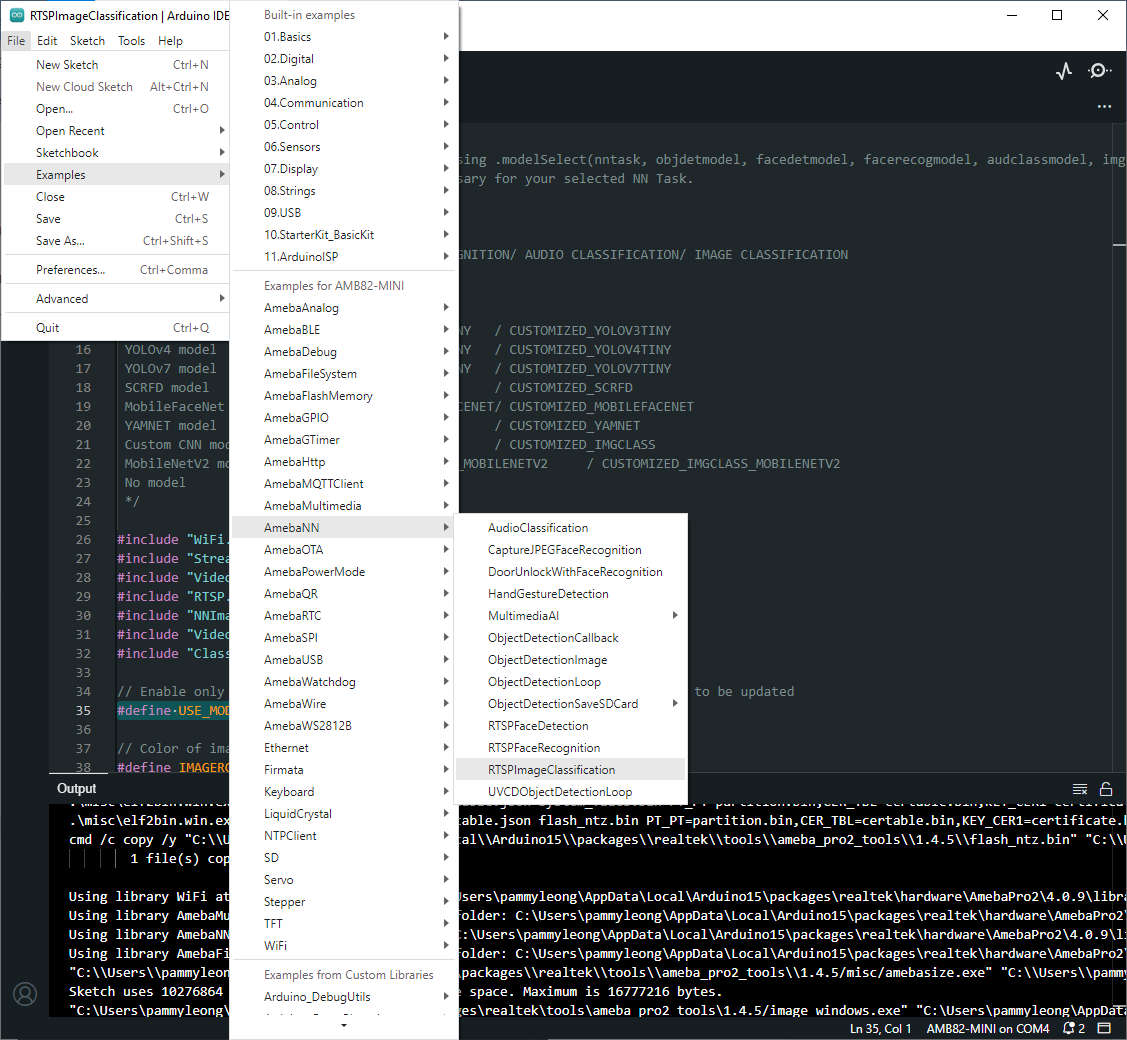
Task: Open the Serial Monitor
Action: tap(1099, 71)
